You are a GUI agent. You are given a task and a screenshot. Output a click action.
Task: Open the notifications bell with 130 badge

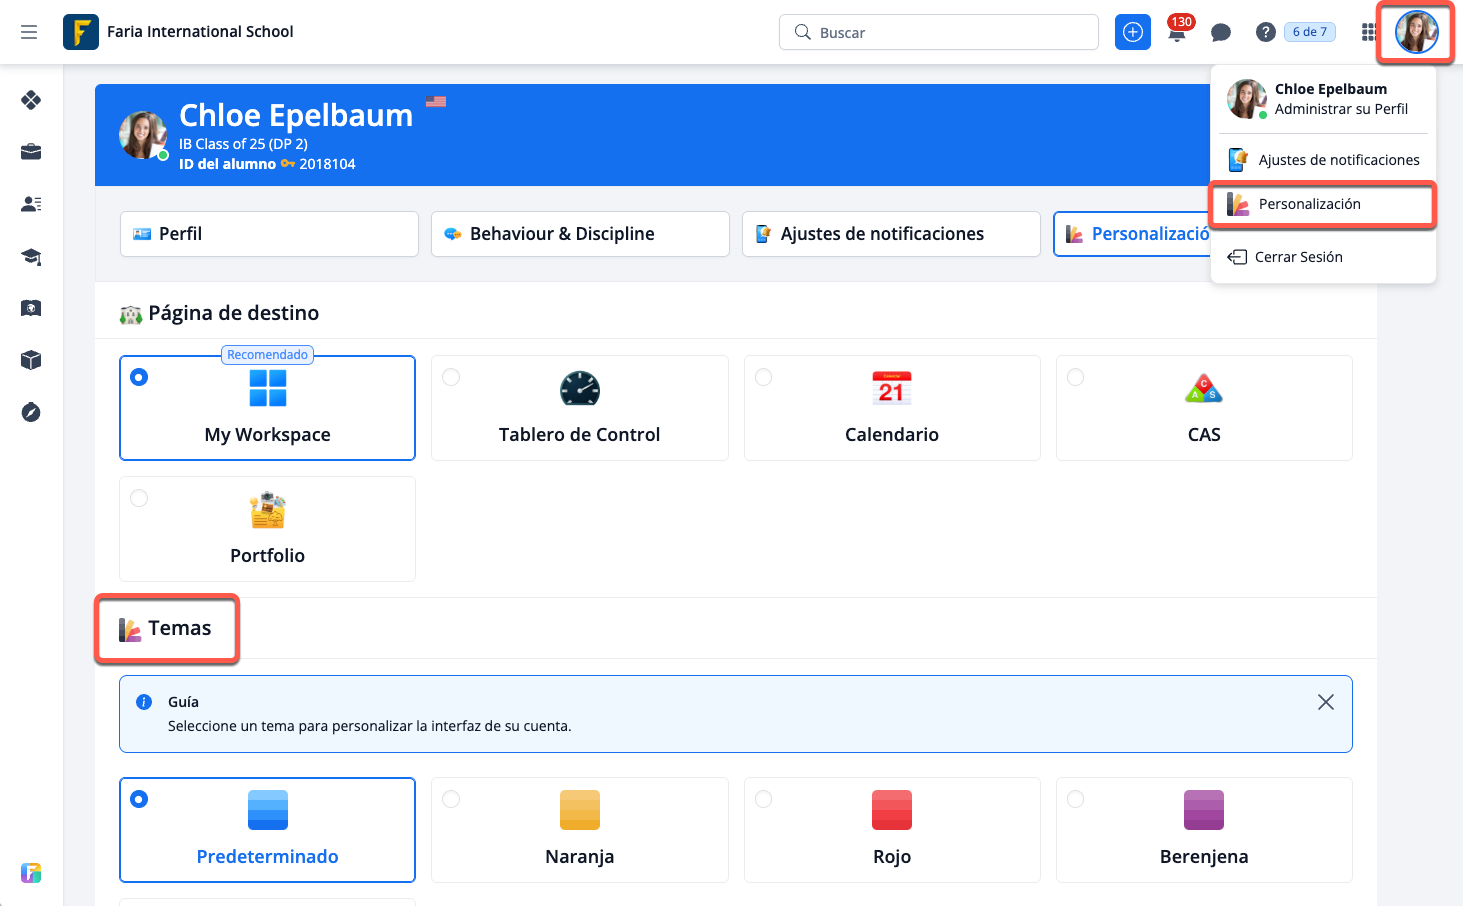point(1177,33)
